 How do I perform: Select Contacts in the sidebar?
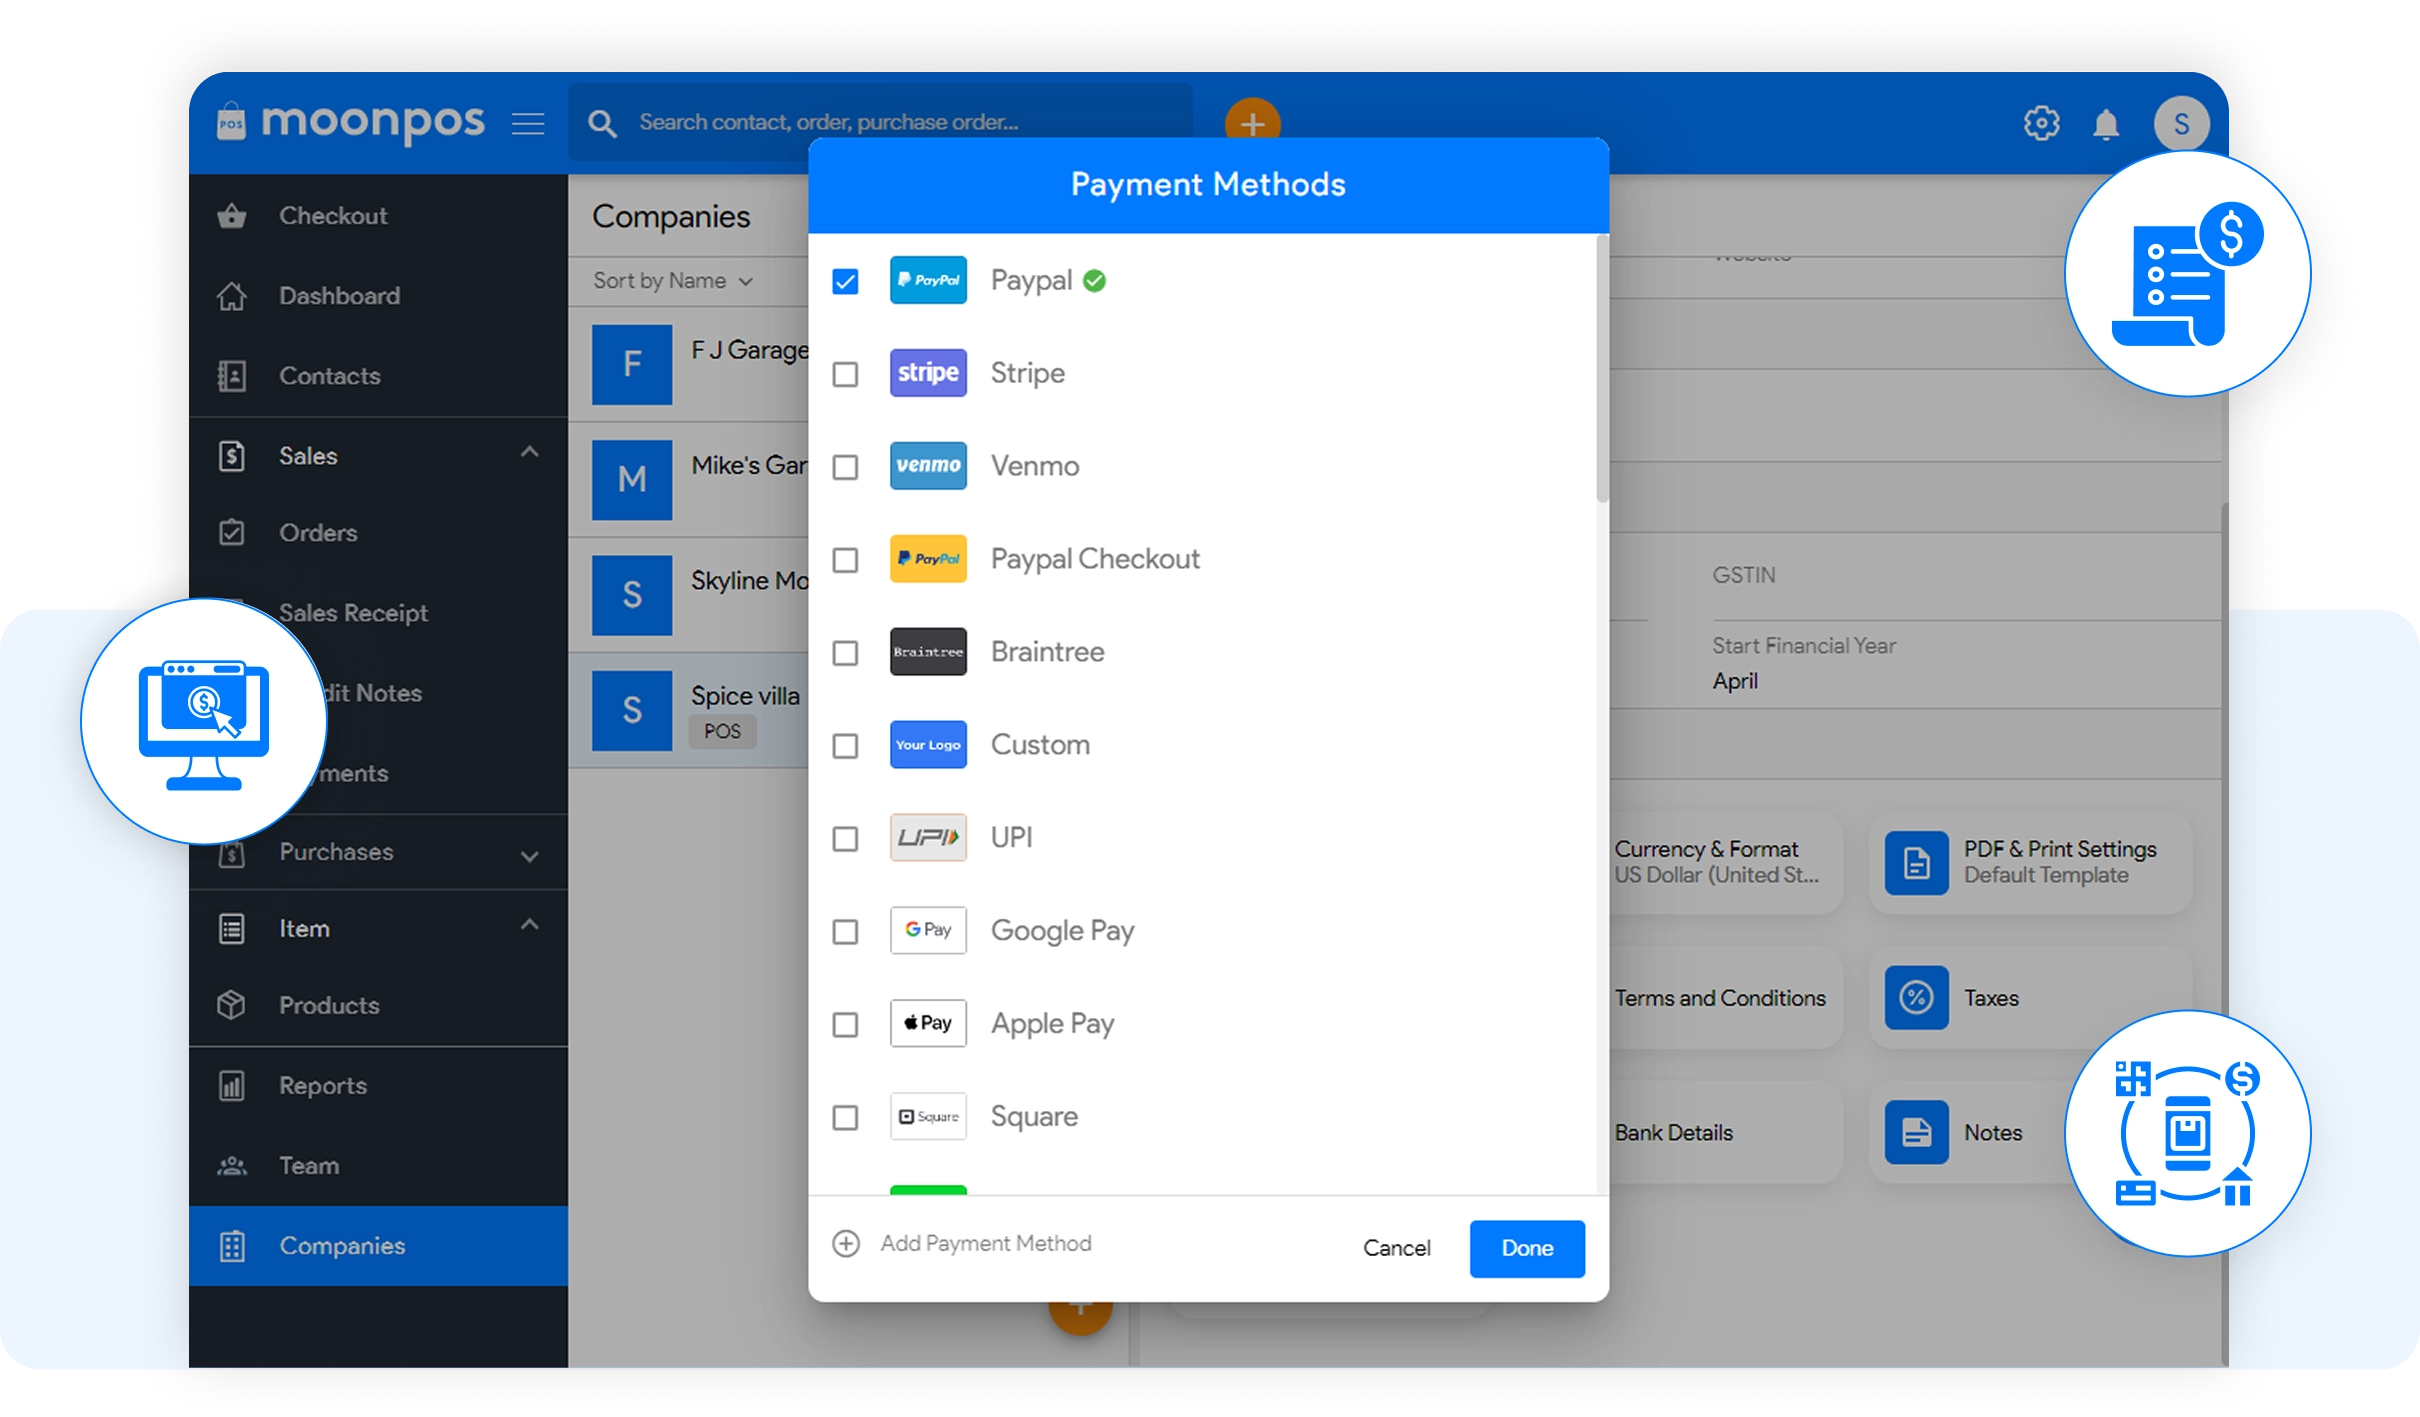tap(330, 375)
